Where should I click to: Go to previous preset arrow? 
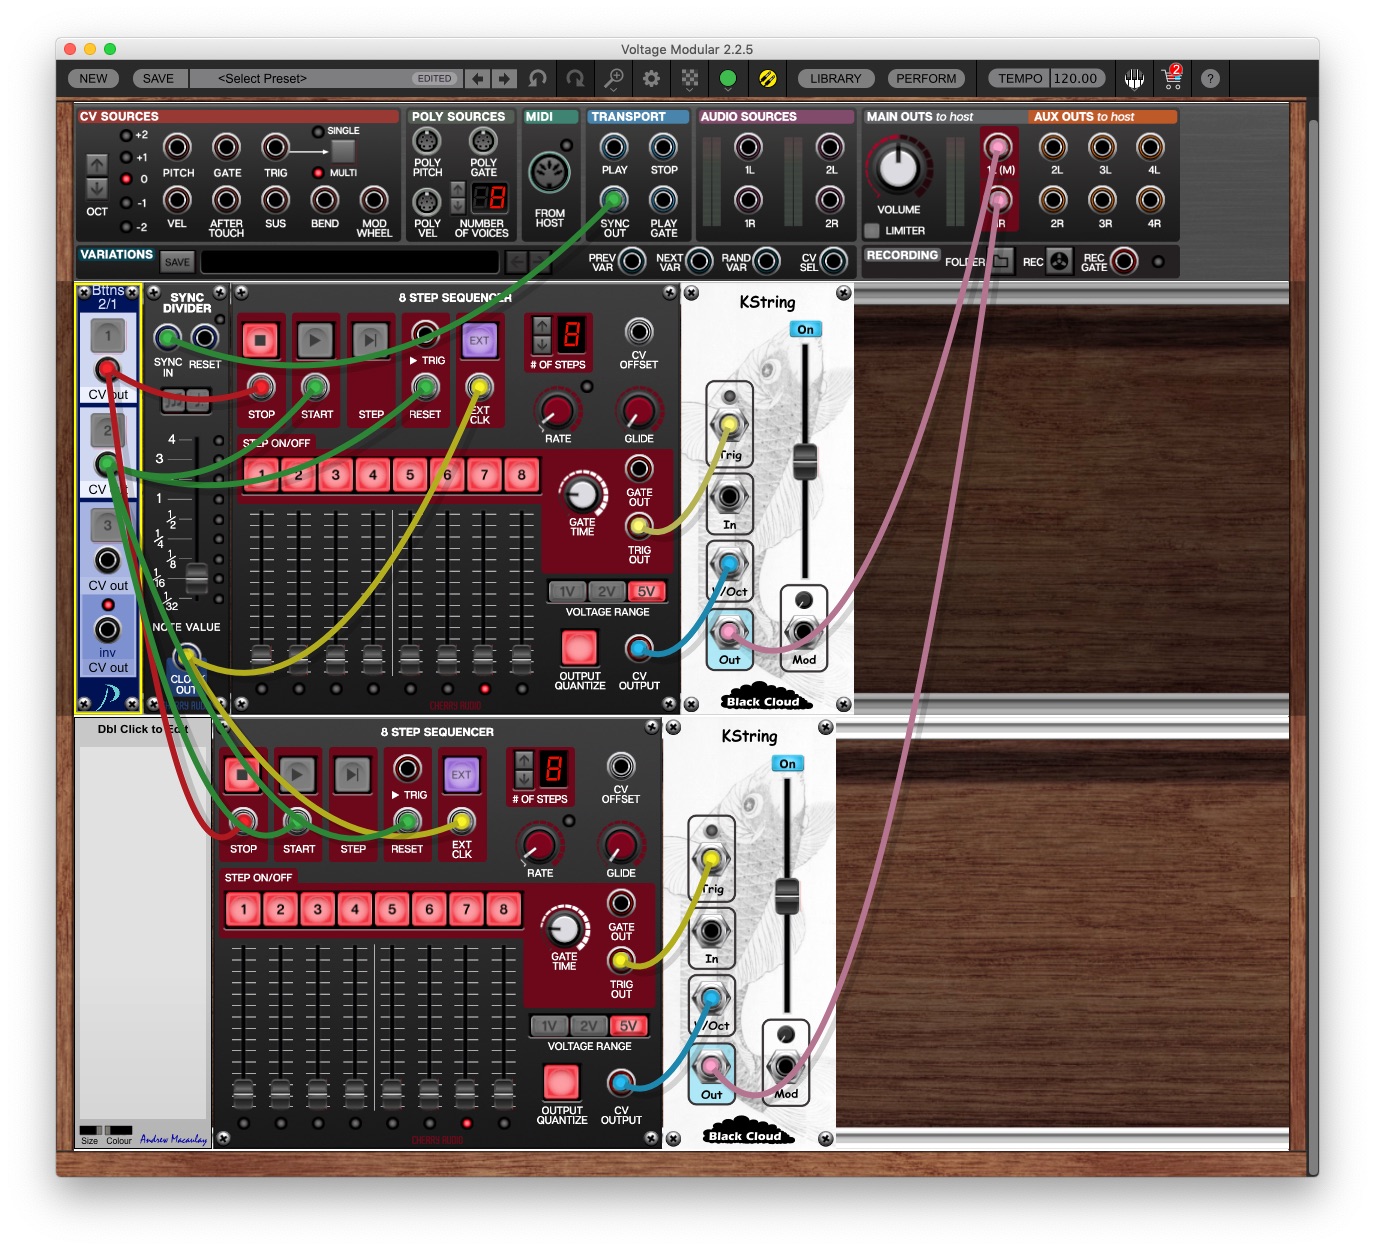coord(479,78)
